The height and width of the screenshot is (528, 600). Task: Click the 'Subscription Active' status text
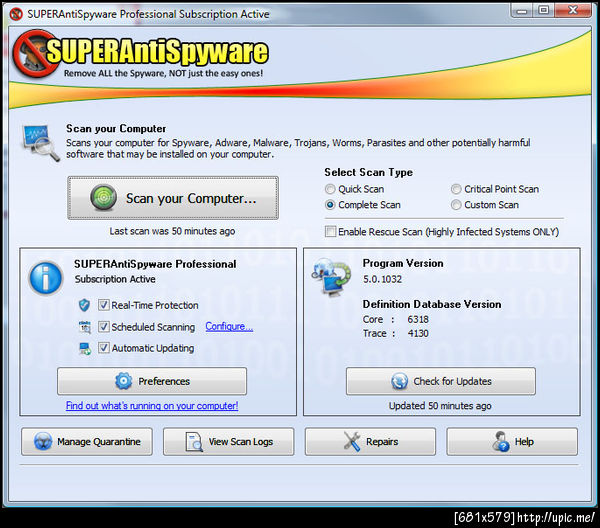[115, 279]
